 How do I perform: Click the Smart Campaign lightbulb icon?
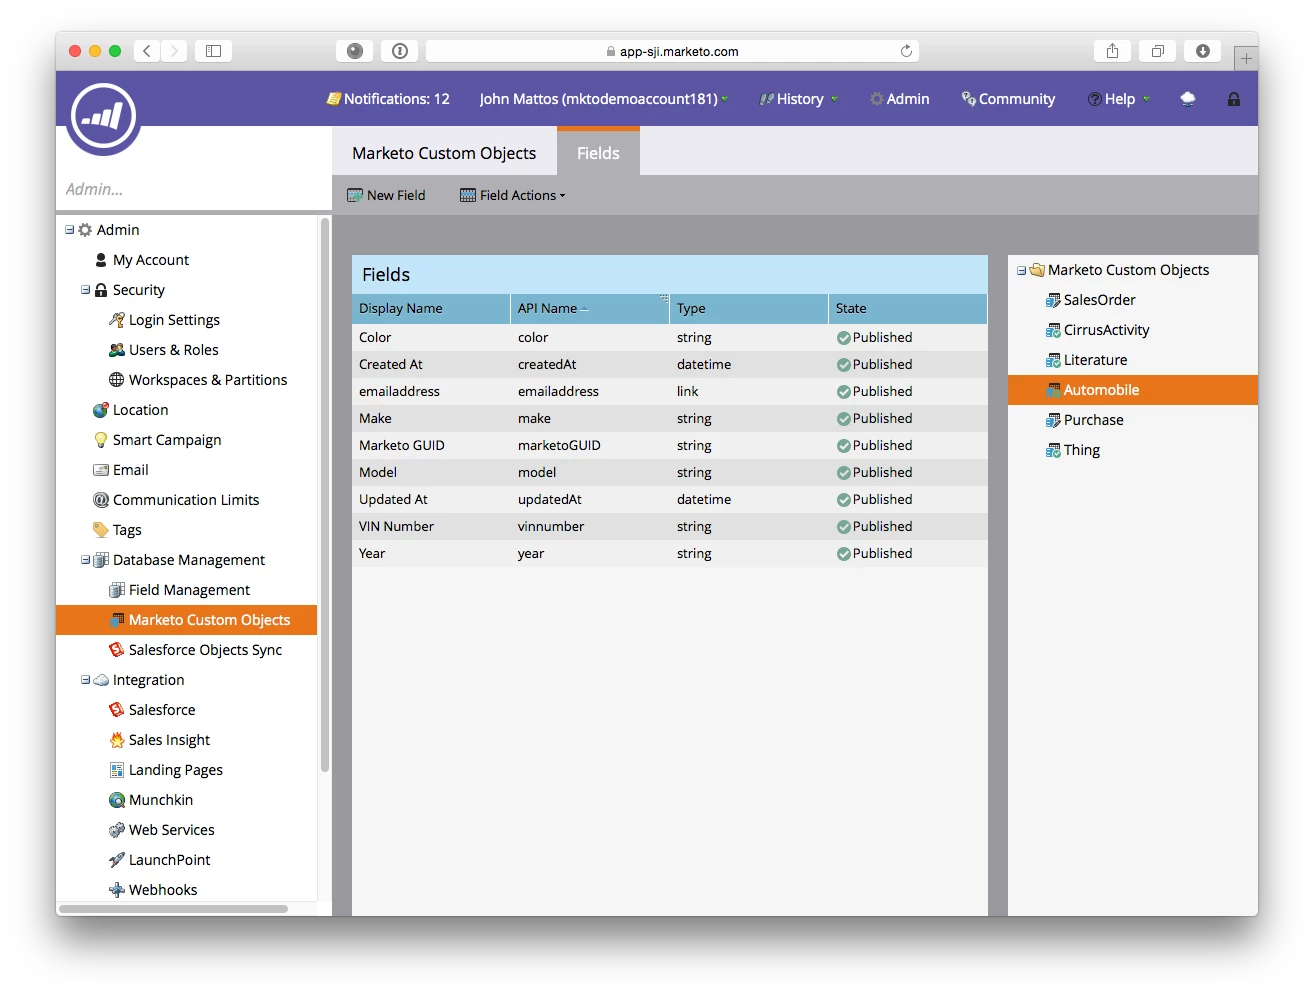(101, 440)
